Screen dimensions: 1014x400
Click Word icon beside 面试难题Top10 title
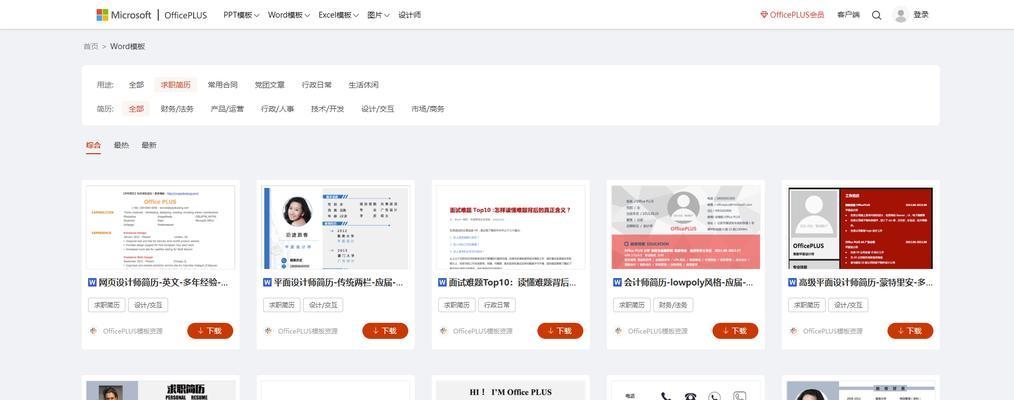pos(442,282)
